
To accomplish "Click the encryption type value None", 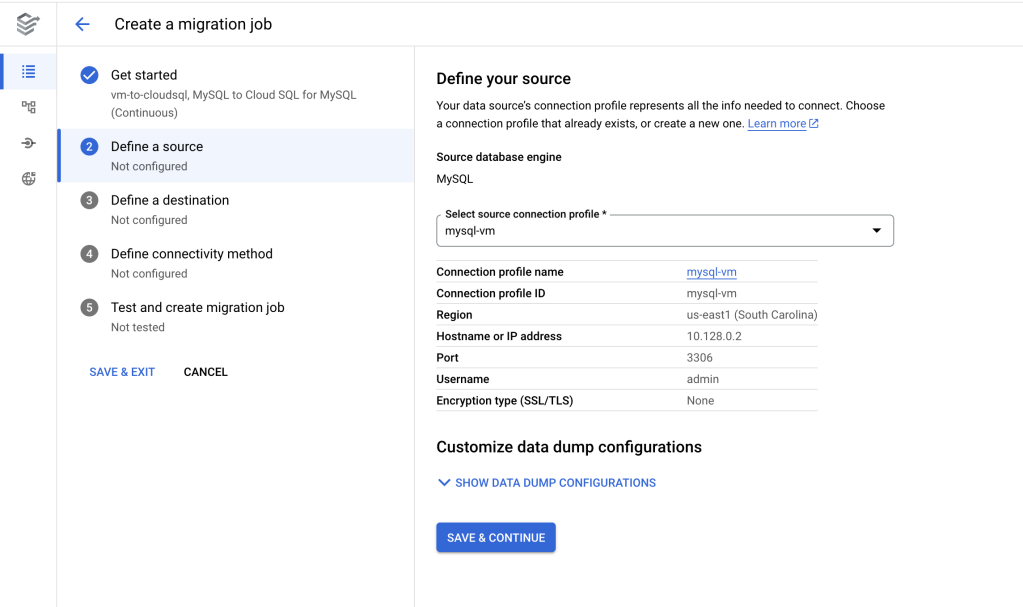I will pos(700,401).
